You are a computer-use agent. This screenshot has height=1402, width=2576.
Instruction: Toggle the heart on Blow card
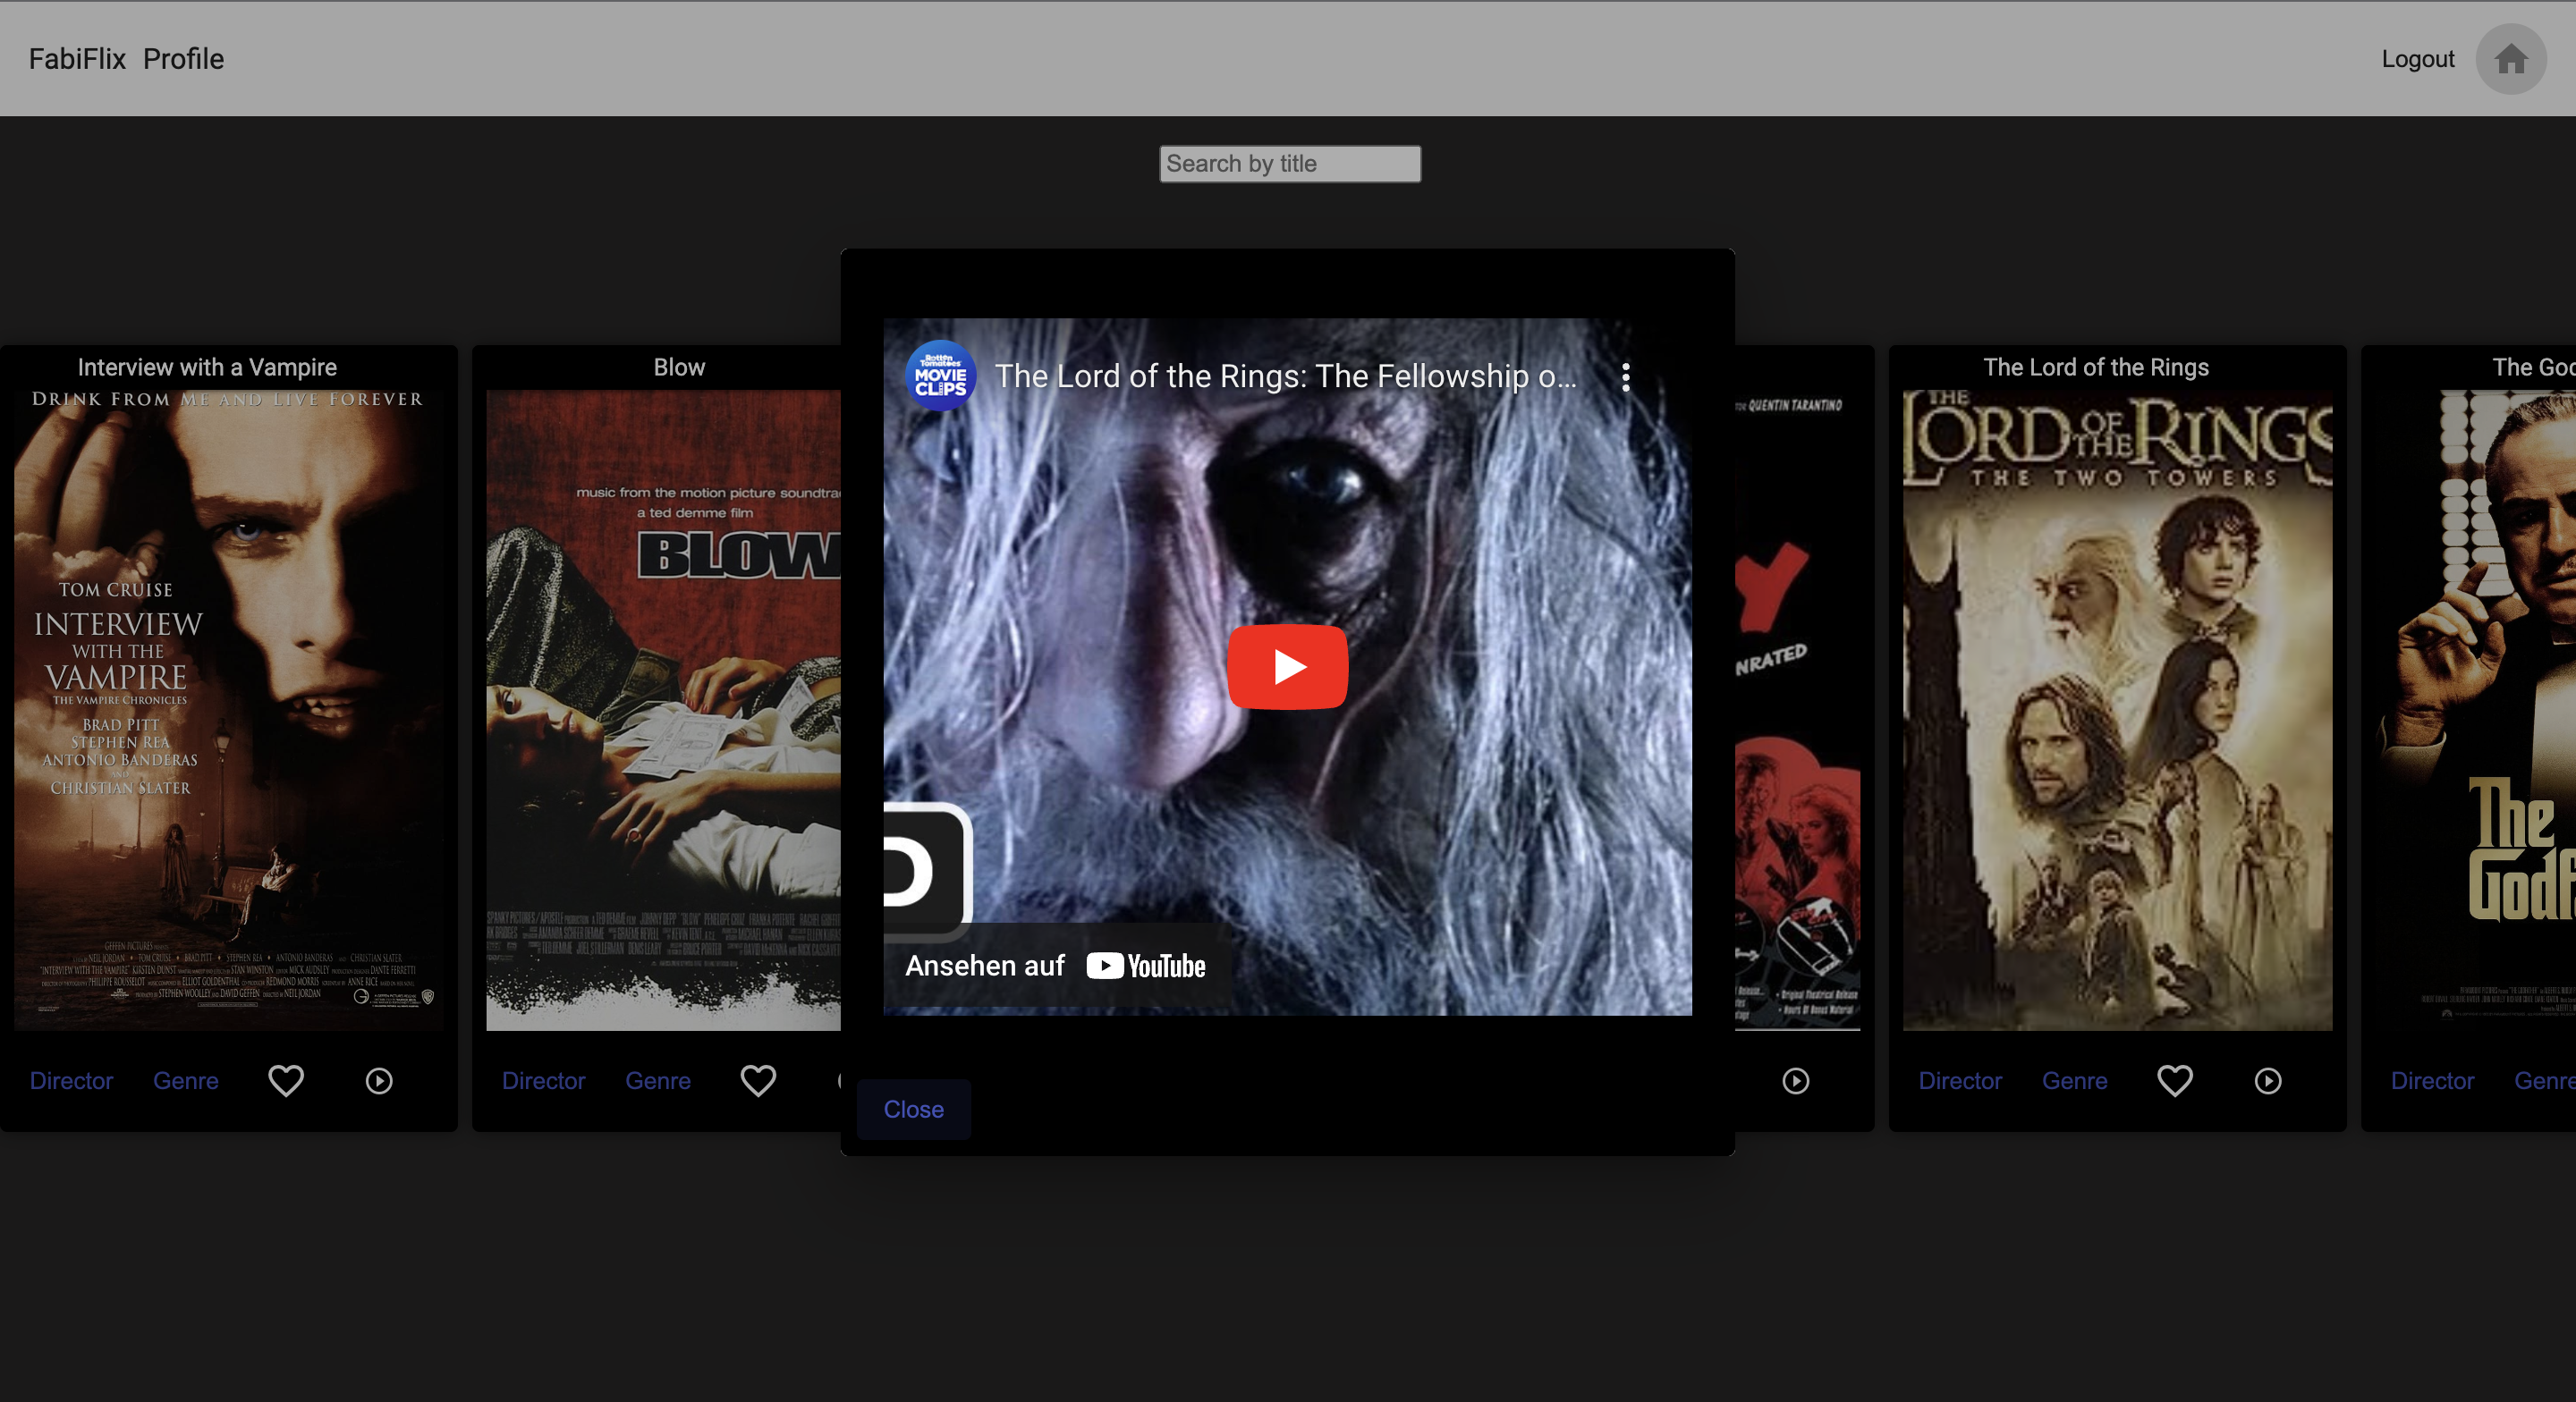coord(758,1080)
